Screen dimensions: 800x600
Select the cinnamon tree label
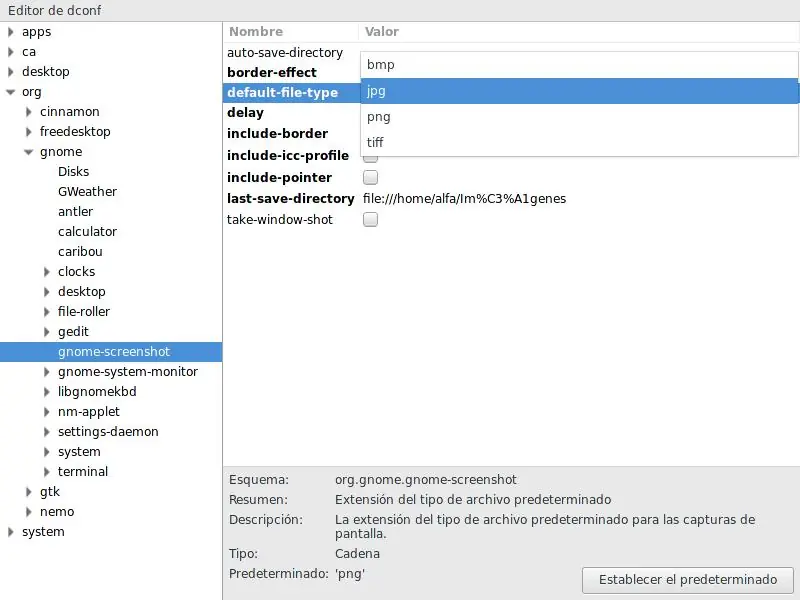69,112
